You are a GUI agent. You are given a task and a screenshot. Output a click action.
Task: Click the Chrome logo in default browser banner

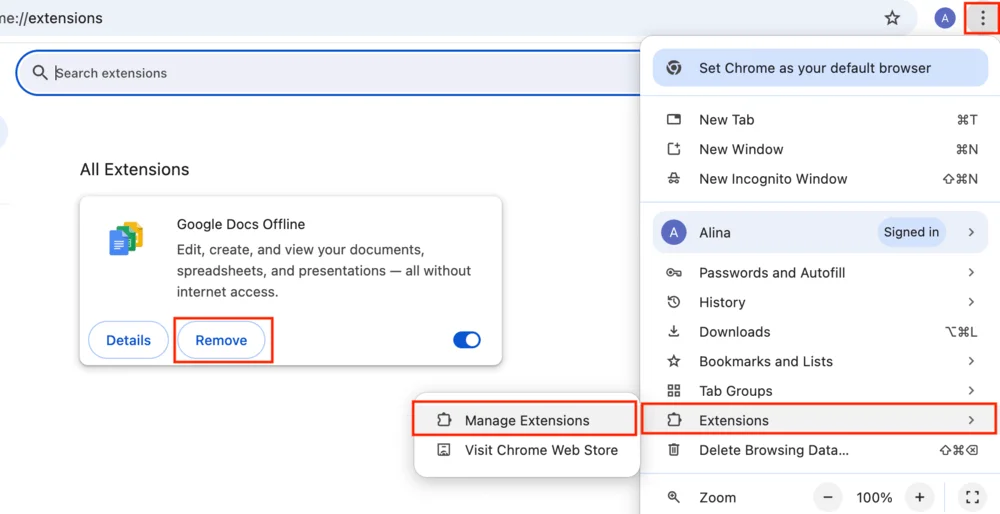coord(675,68)
